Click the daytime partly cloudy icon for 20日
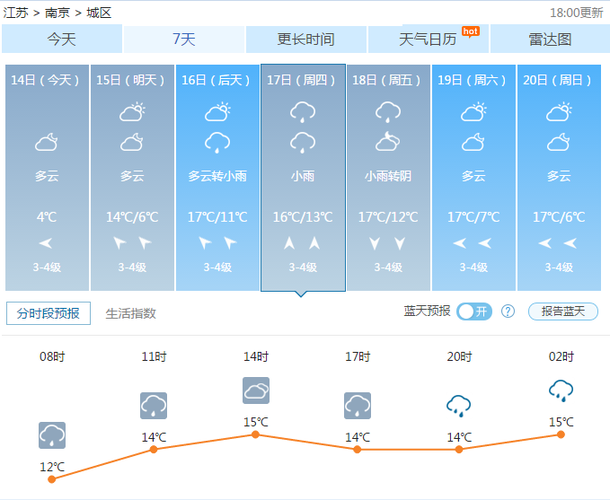610x500 pixels. click(559, 112)
